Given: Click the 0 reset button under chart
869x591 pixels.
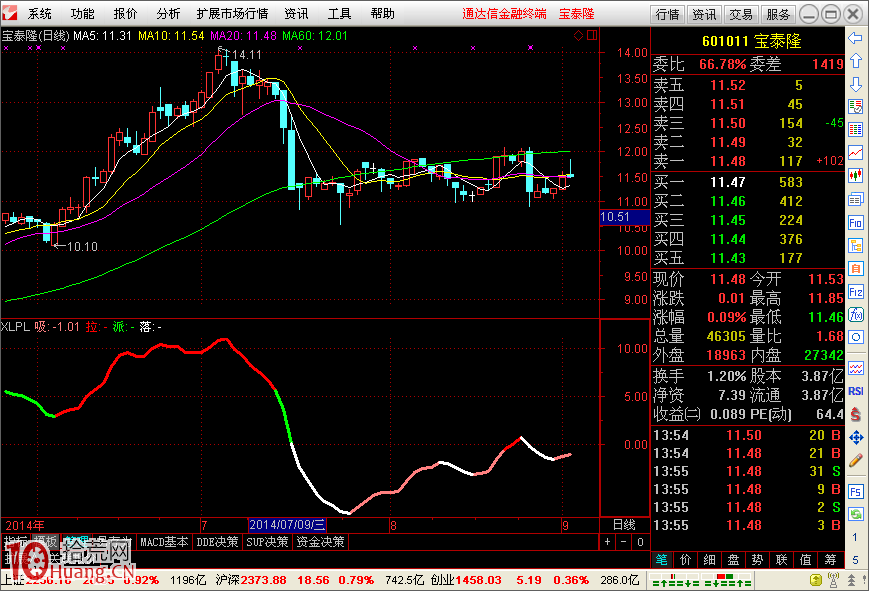Looking at the screenshot, I should click(640, 542).
